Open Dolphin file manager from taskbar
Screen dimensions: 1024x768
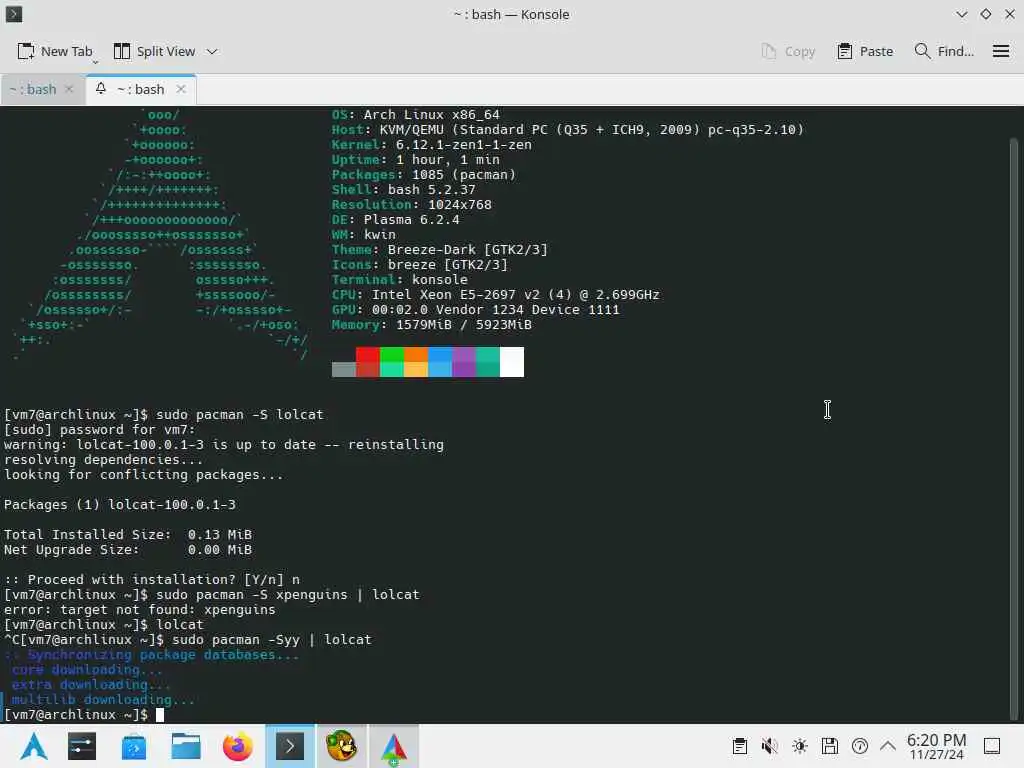tap(186, 746)
